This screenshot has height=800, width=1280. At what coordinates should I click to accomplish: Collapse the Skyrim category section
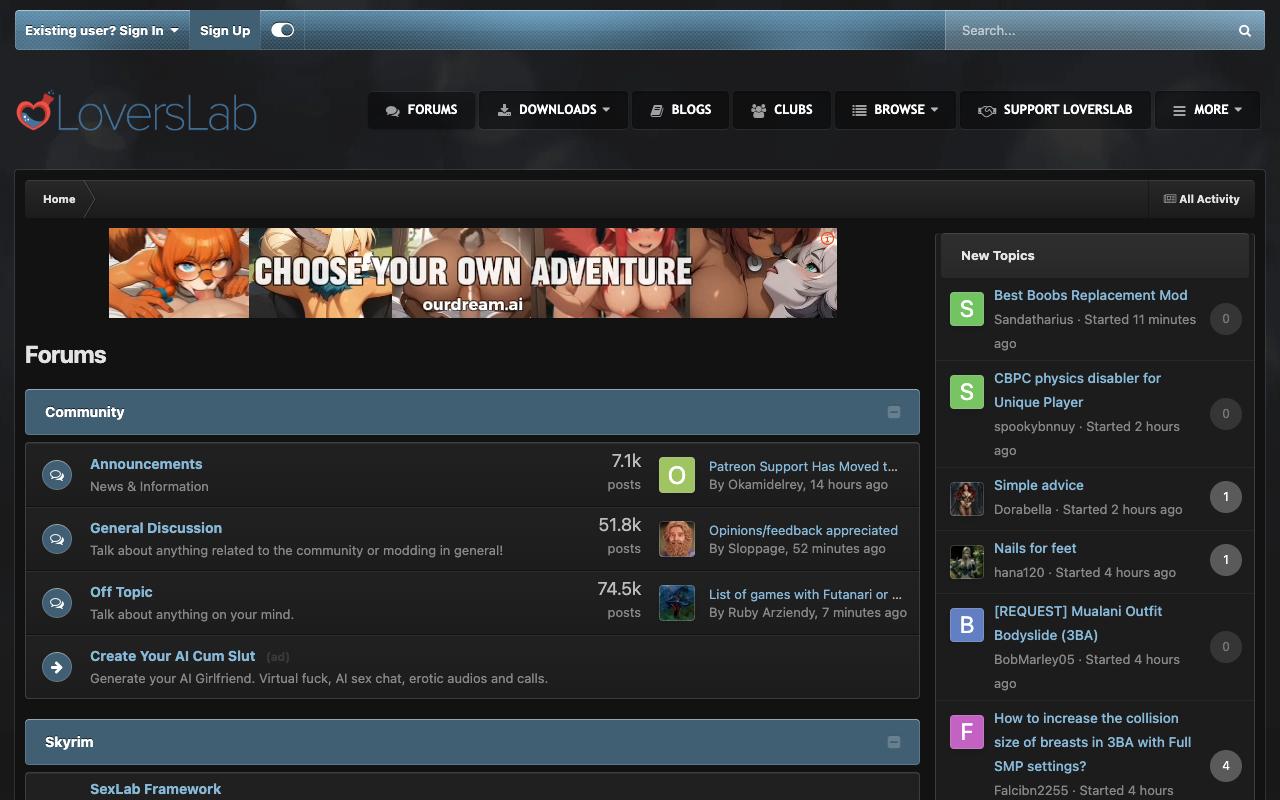click(x=894, y=742)
